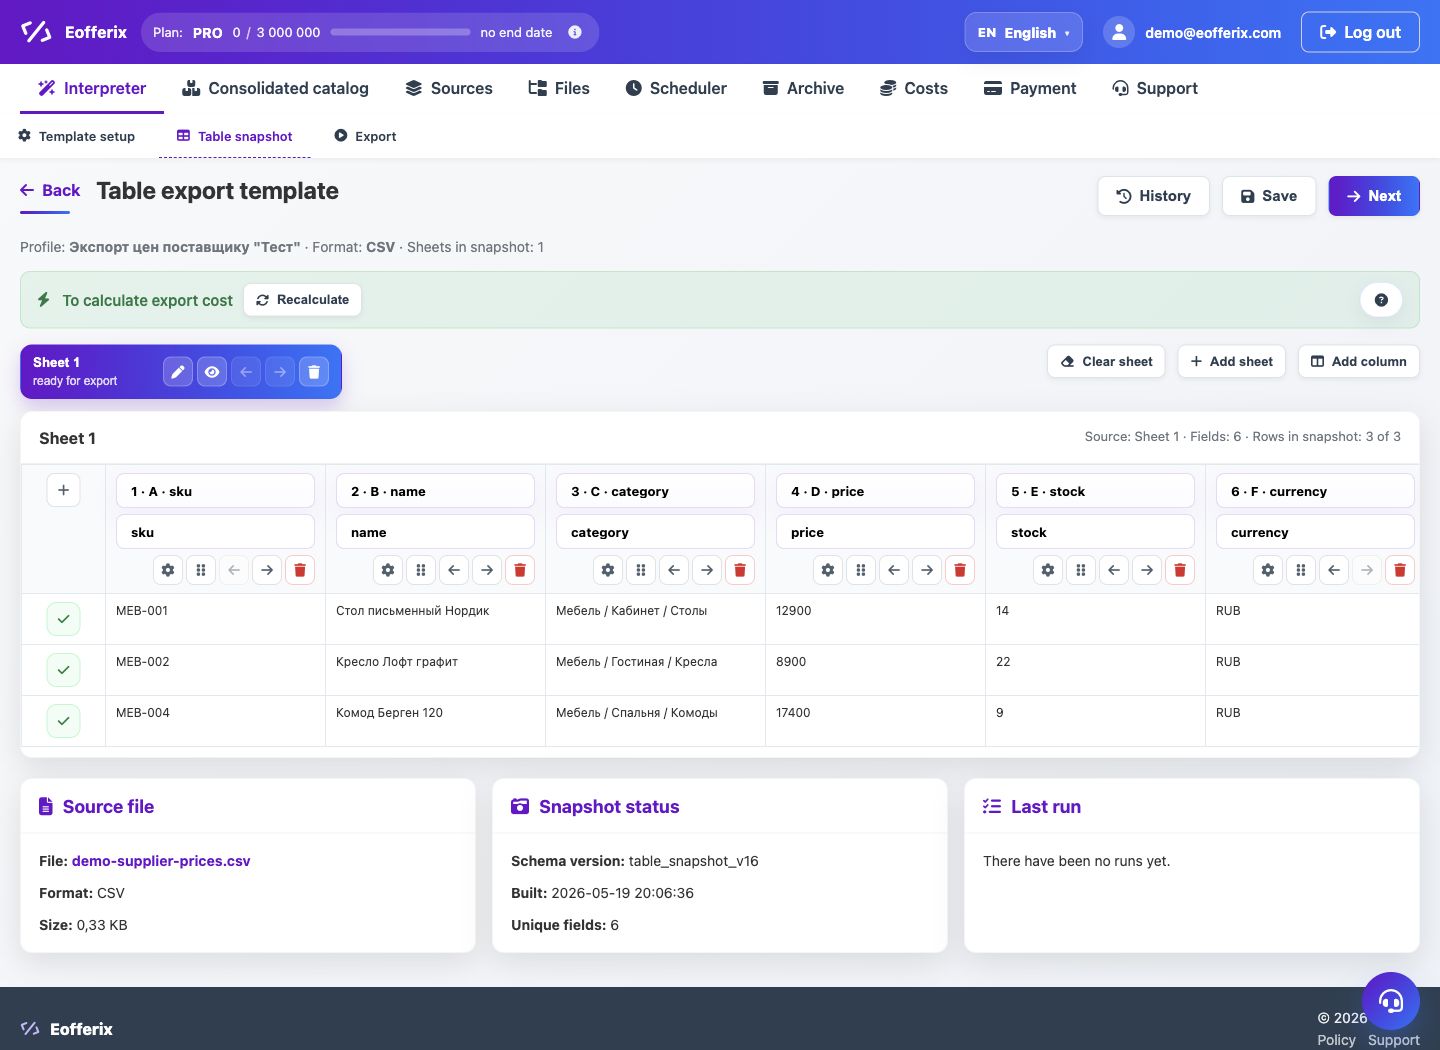Open source selector '5 · E · stock'

click(x=1095, y=491)
